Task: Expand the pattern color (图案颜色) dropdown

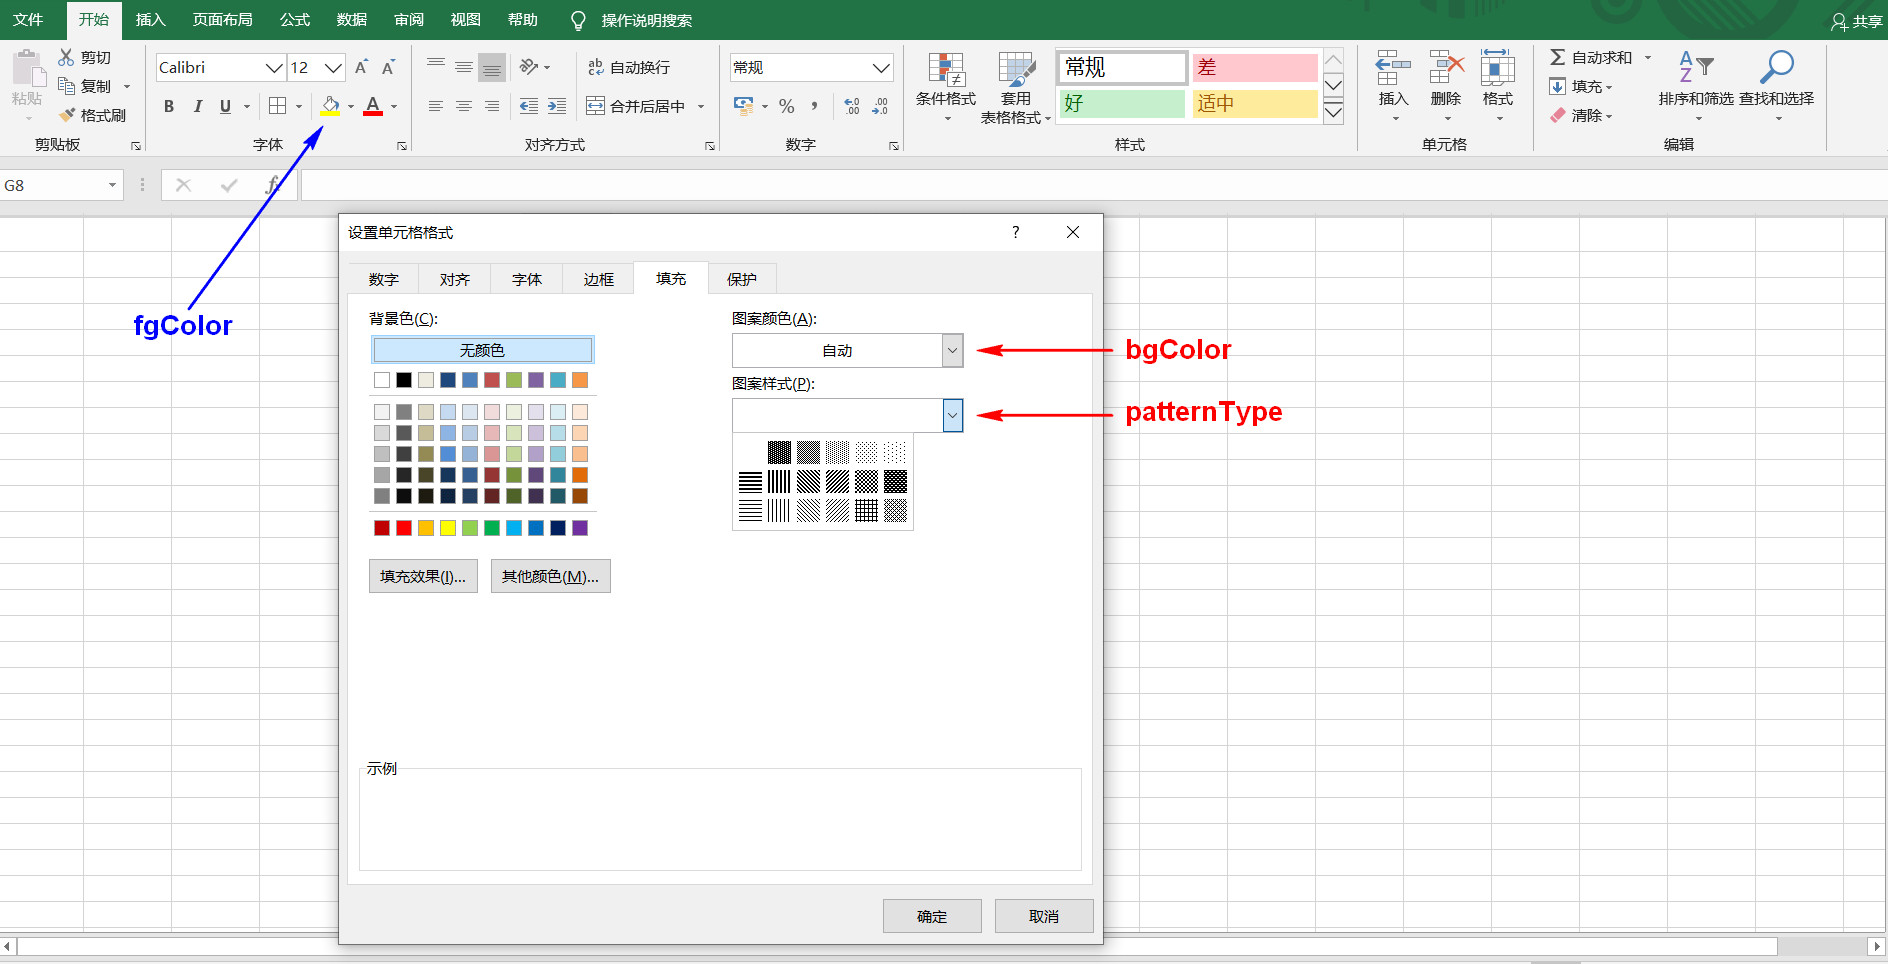Action: coord(952,351)
